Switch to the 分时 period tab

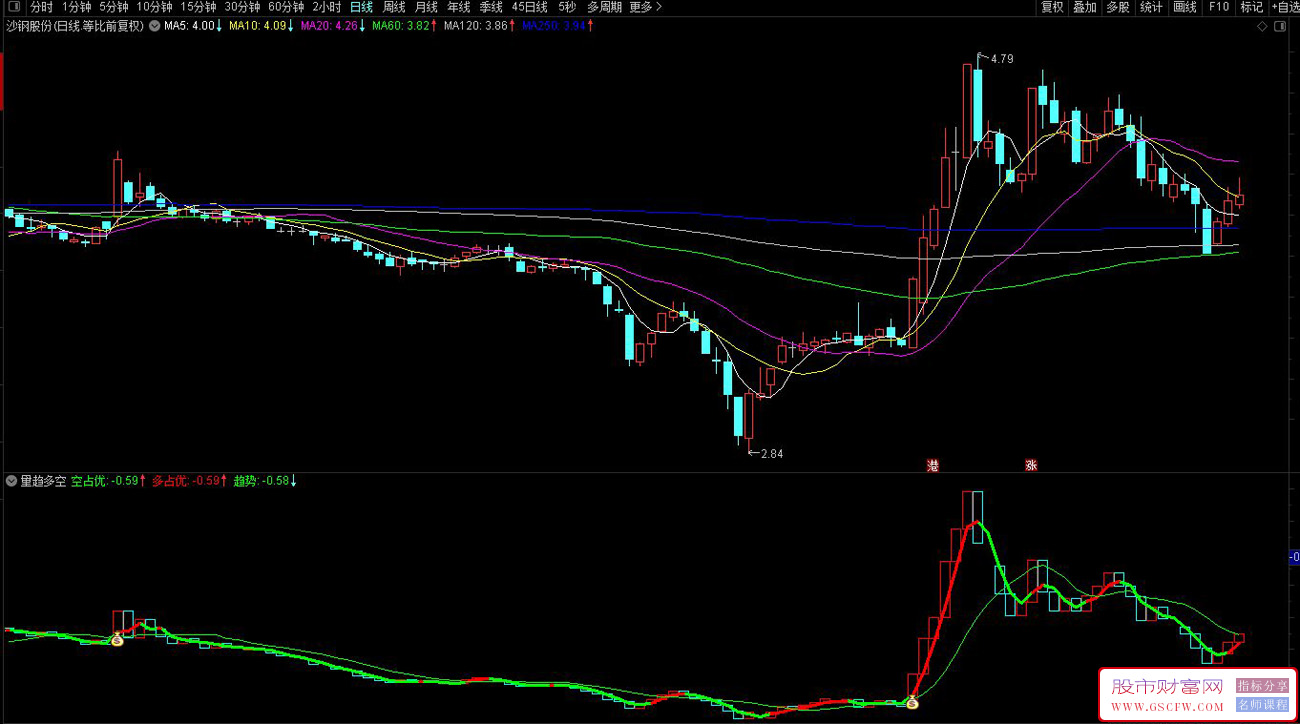[x=42, y=7]
